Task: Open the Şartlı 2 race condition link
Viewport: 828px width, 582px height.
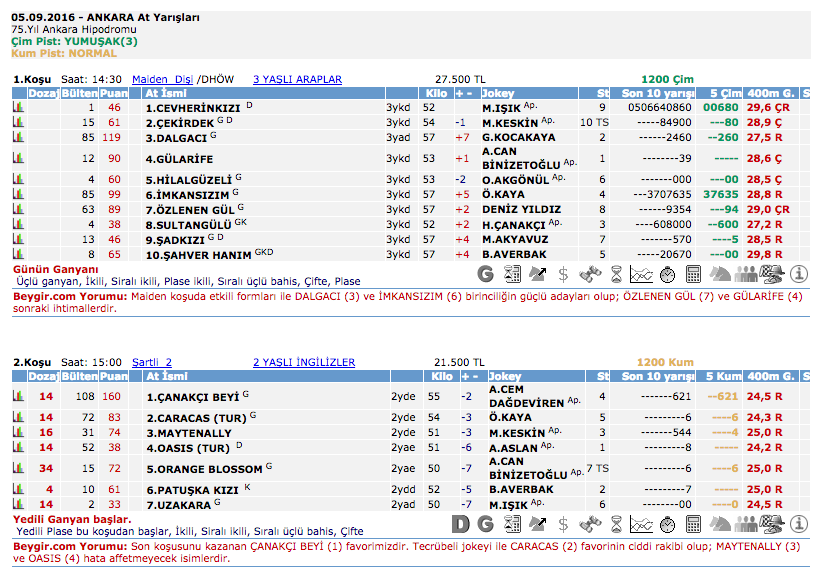Action: 152,362
